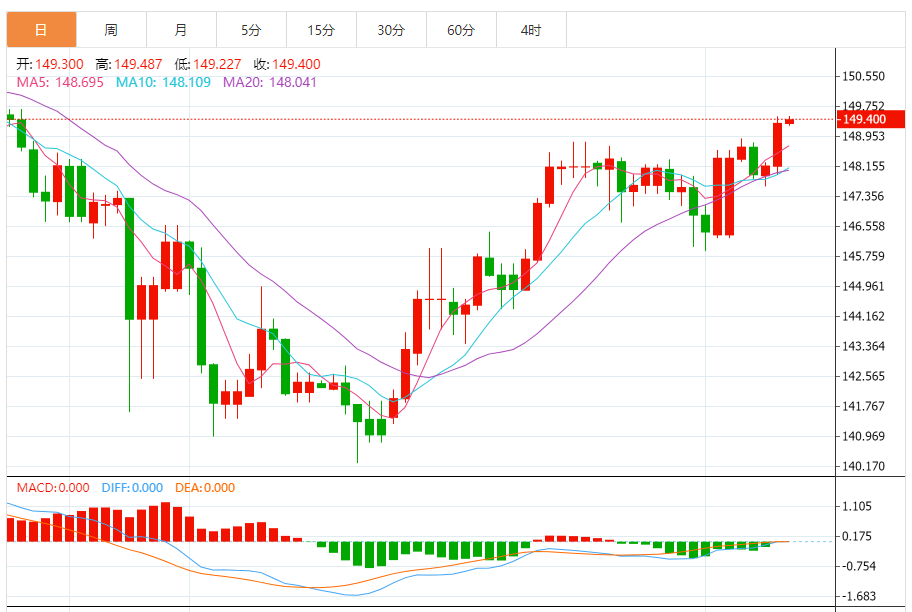Click the -0.754 MACD axis label
The height and width of the screenshot is (612, 912).
click(858, 566)
